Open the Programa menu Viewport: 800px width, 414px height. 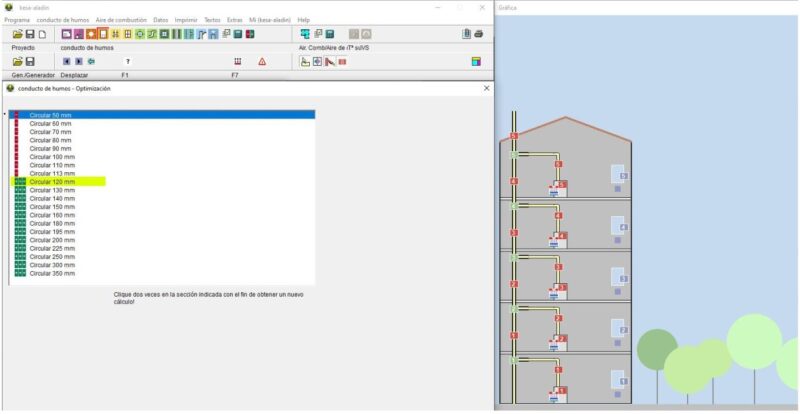coord(17,19)
